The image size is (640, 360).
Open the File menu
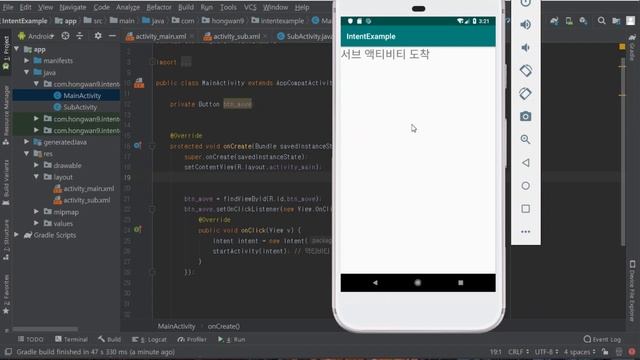(8, 7)
